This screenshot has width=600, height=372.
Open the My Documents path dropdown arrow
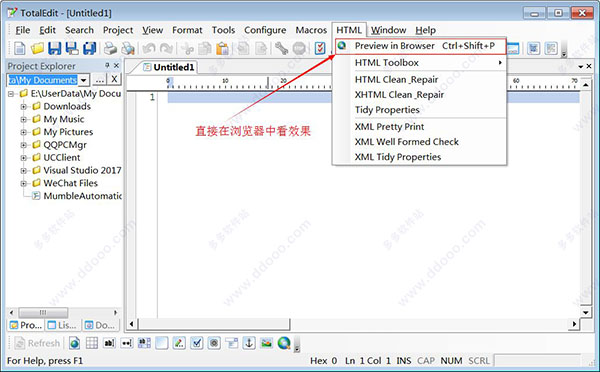pos(84,80)
